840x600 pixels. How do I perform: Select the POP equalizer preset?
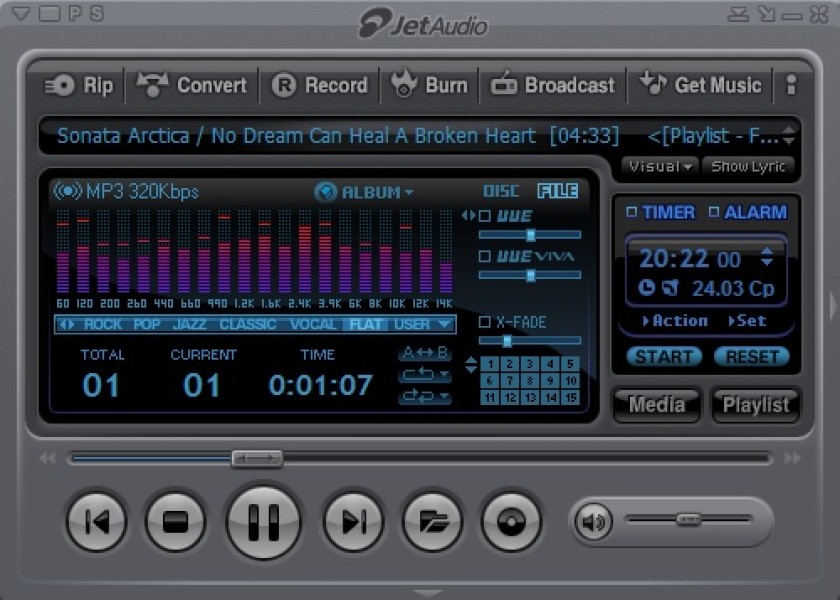click(146, 324)
